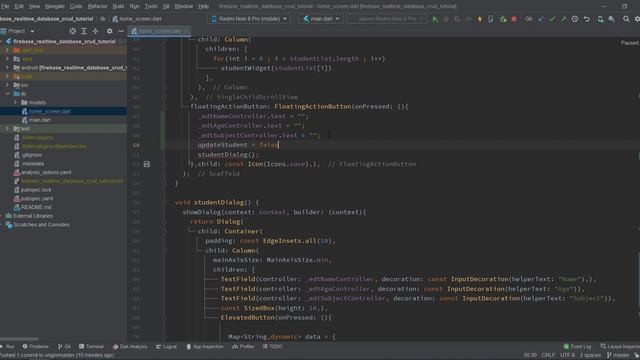The image size is (640, 360).
Task: Open the Layout Inspector tool window
Action: point(620,347)
